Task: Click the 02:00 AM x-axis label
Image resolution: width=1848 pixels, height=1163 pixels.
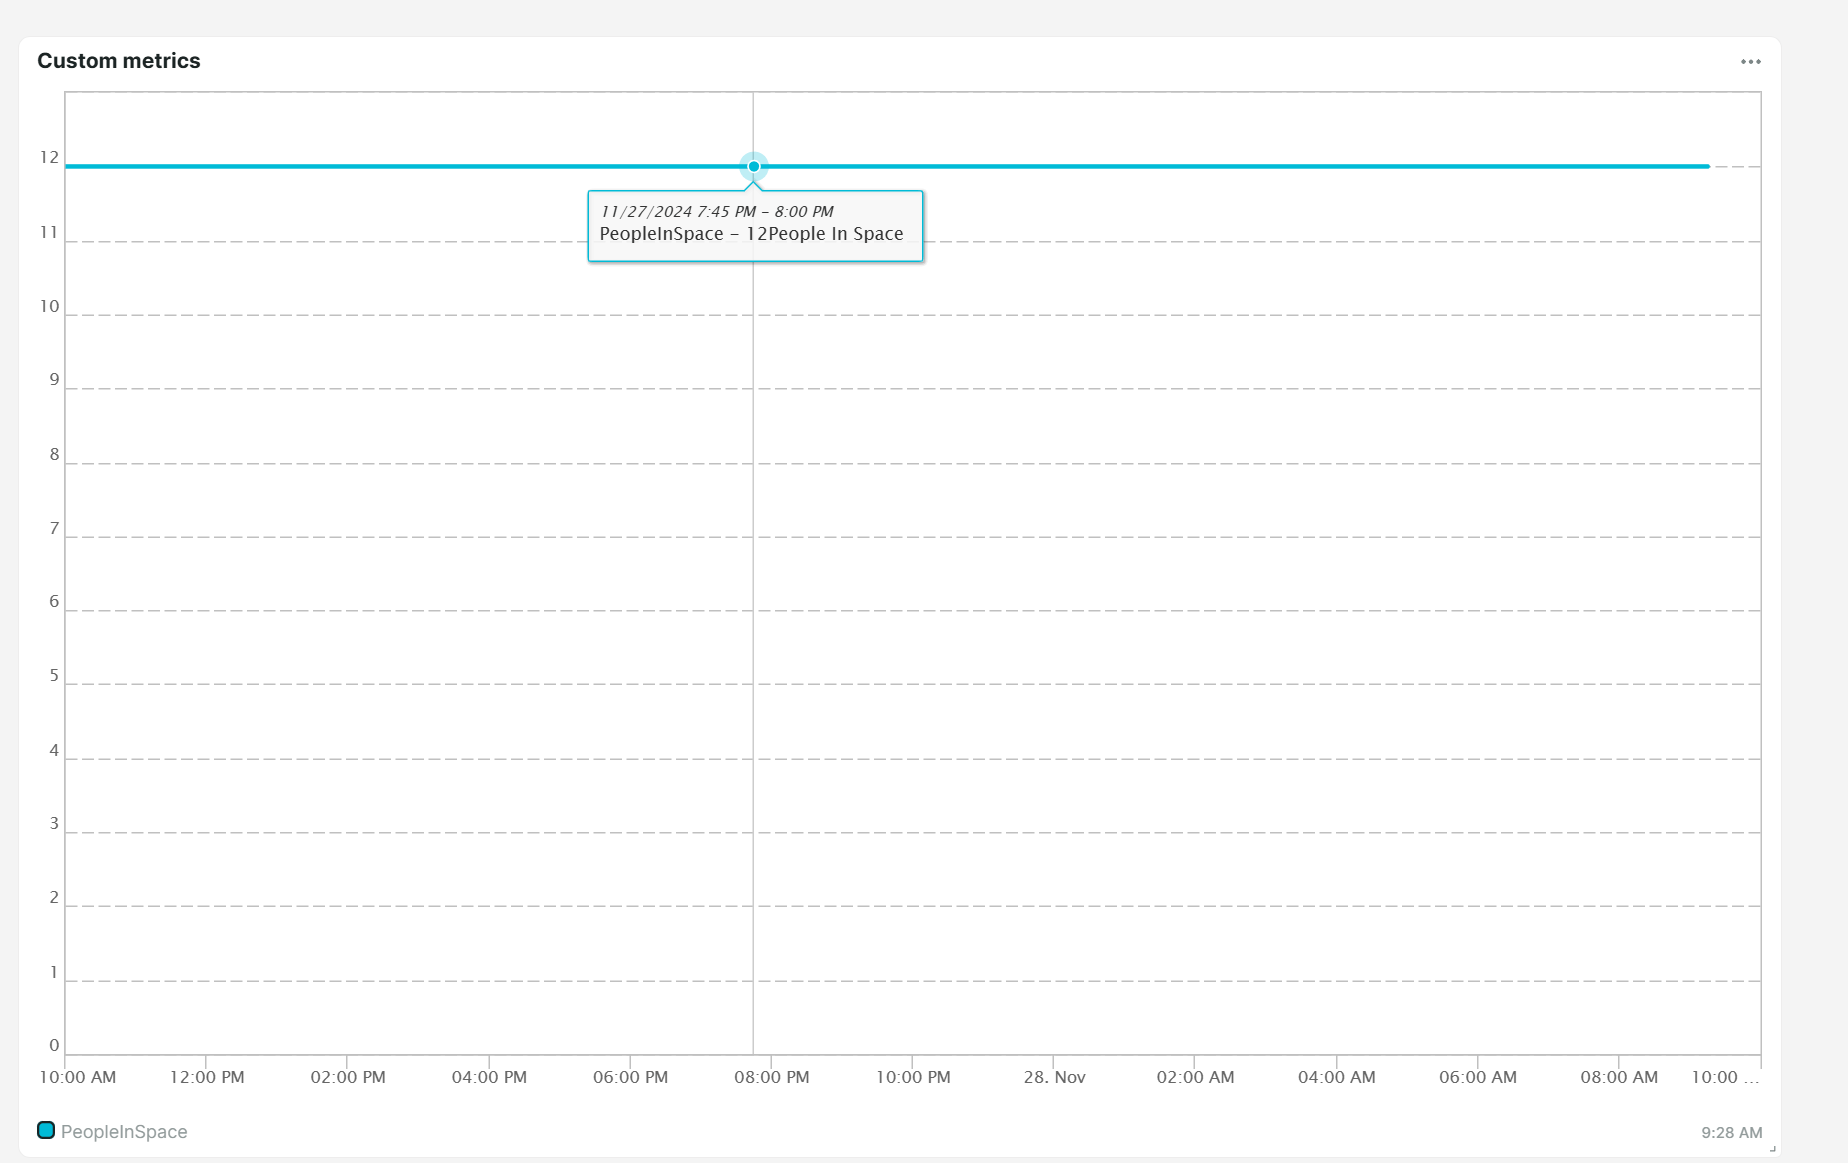Action: pos(1195,1077)
